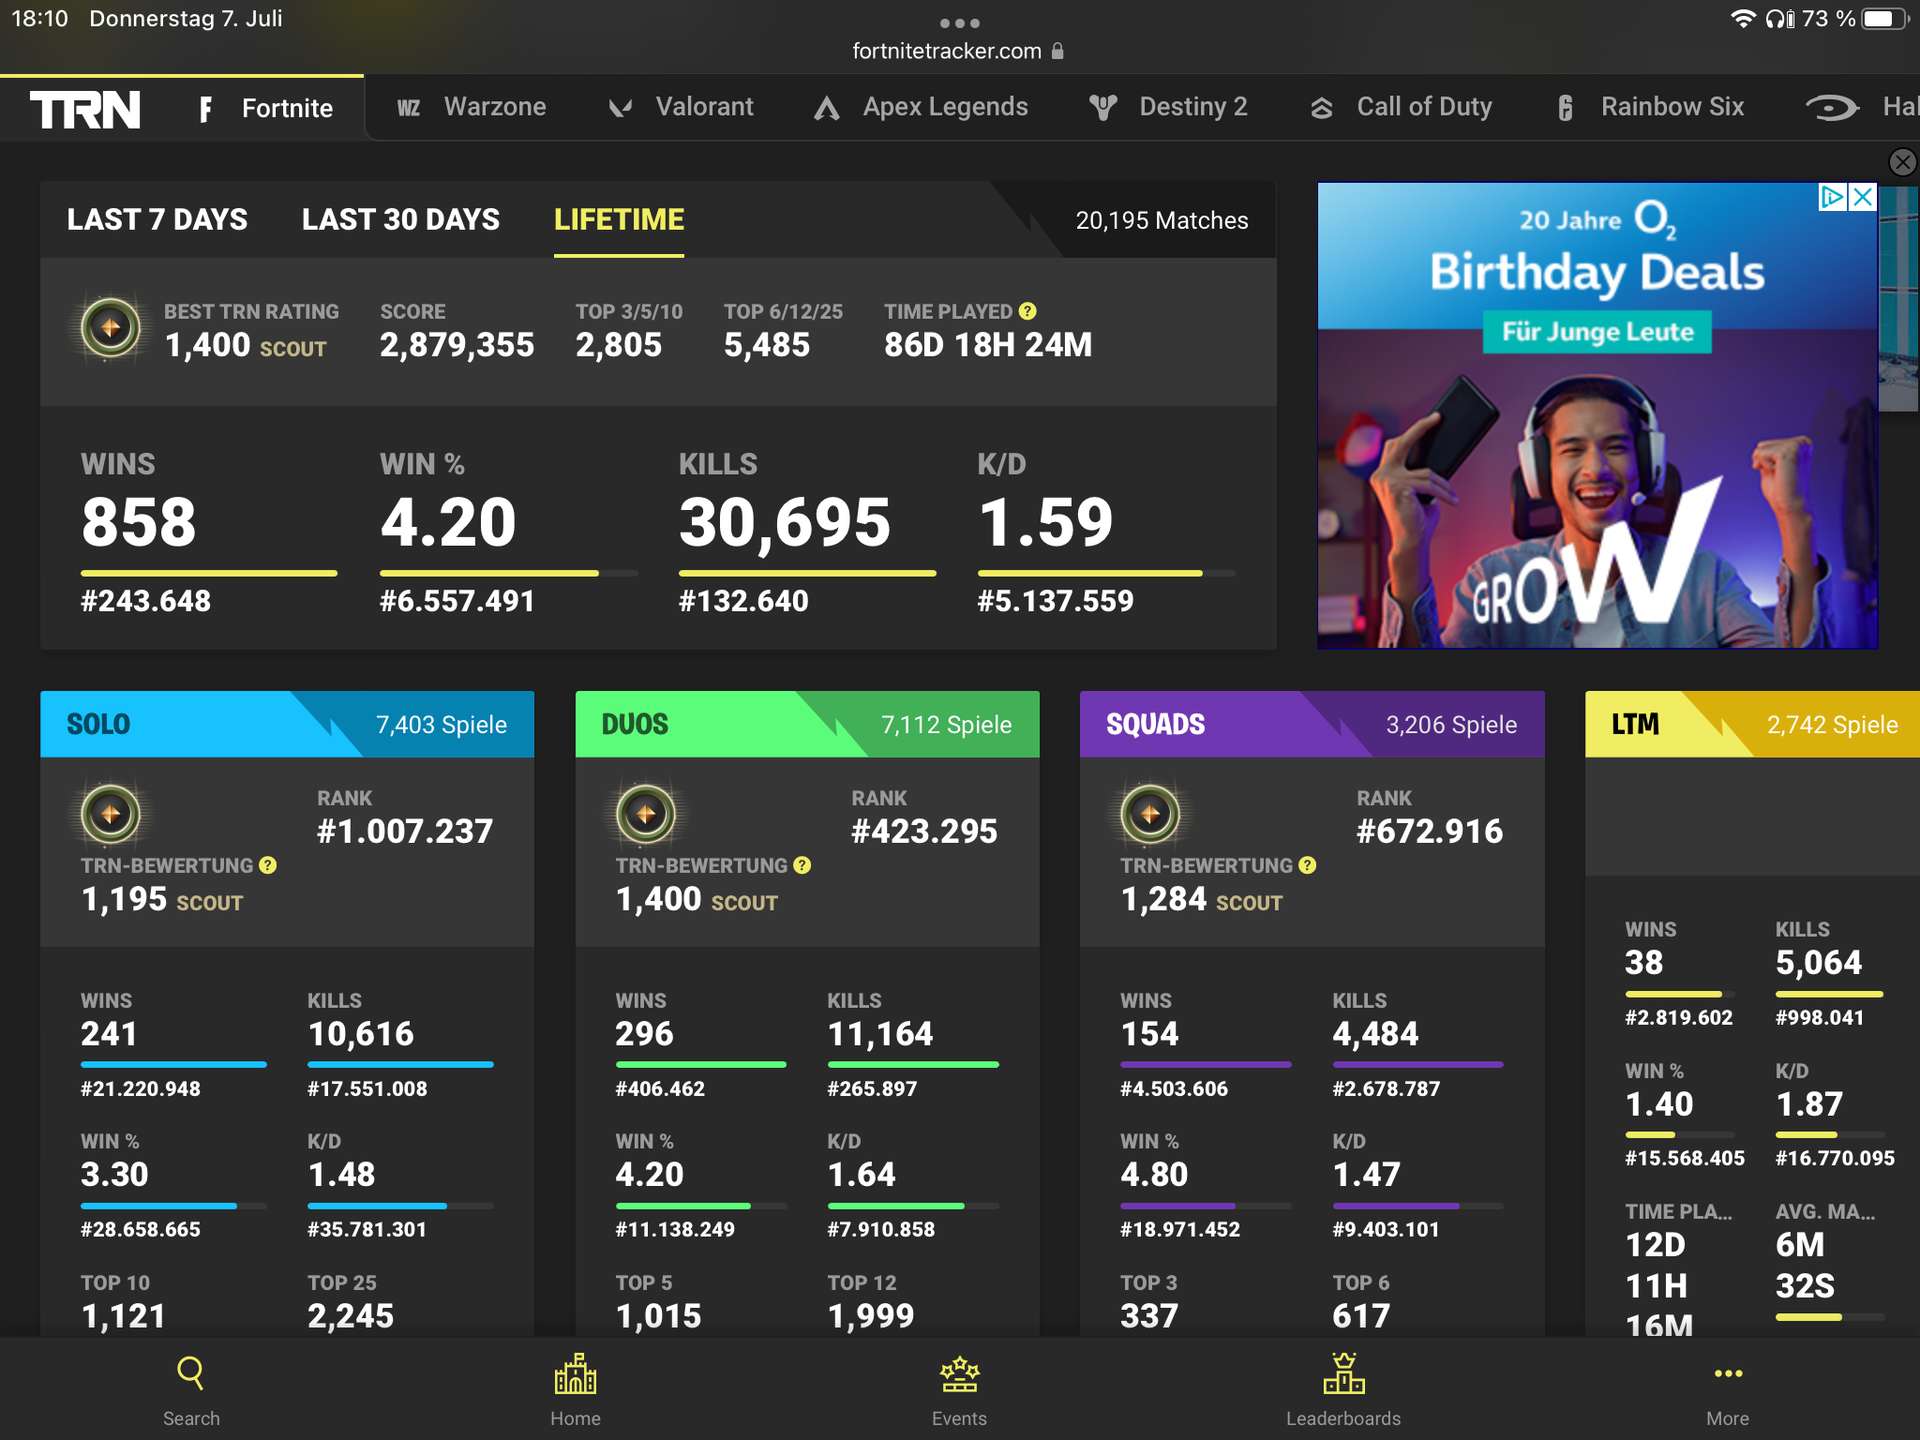The width and height of the screenshot is (1920, 1440).
Task: Close the O2 ad with X
Action: click(x=1862, y=197)
